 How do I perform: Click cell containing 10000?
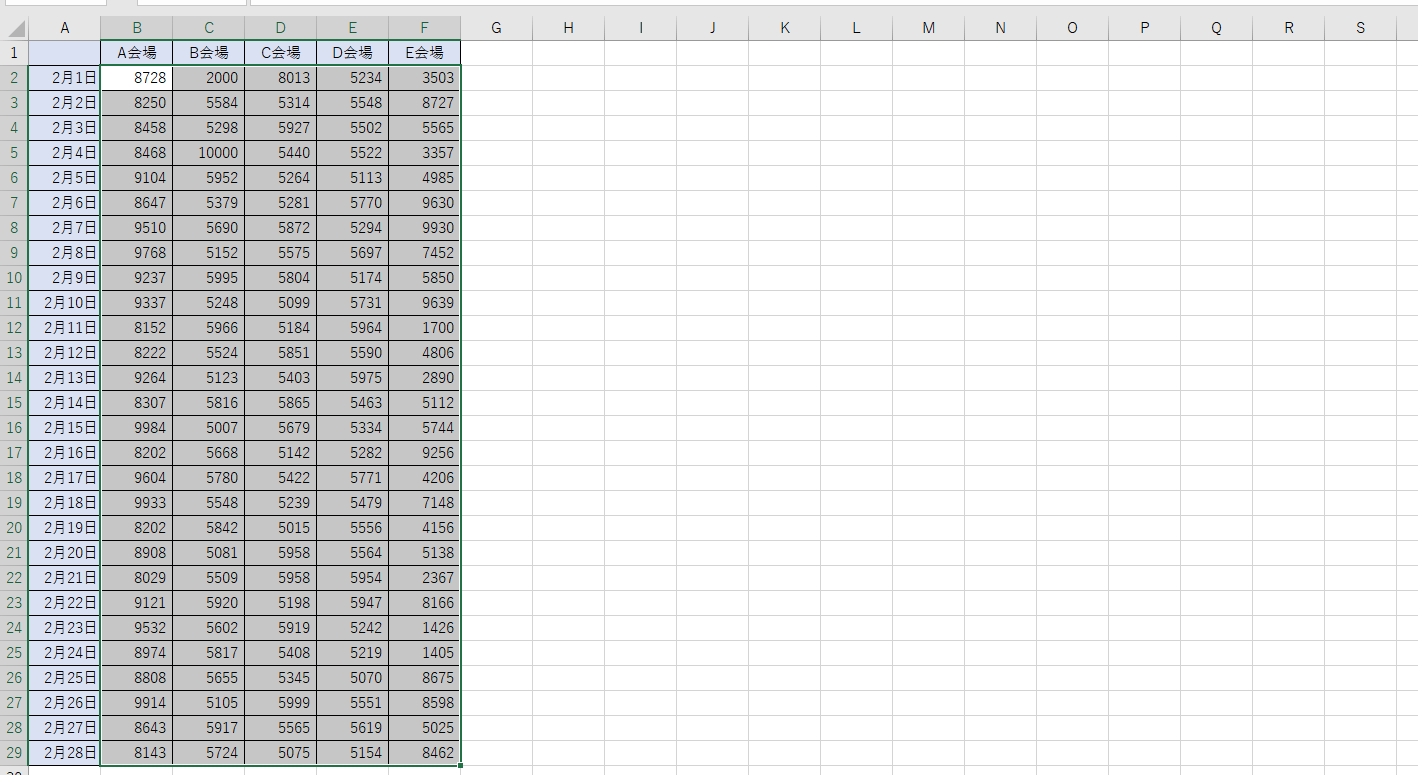(x=209, y=153)
